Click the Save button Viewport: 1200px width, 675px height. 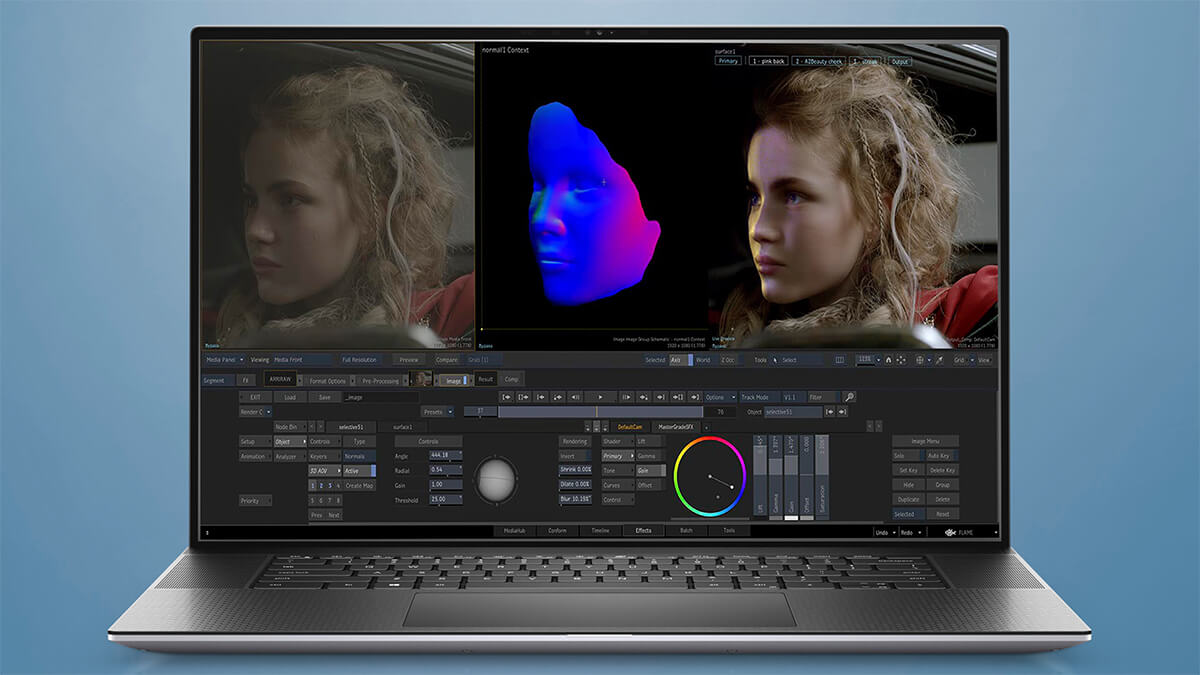325,397
